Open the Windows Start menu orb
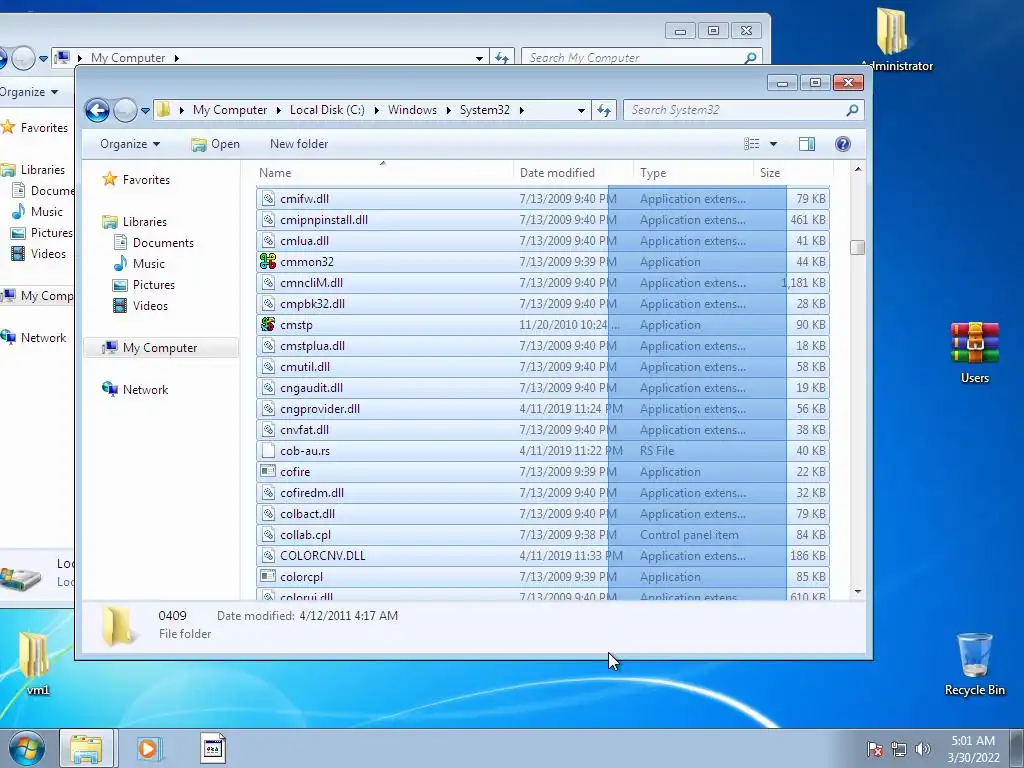 27,748
